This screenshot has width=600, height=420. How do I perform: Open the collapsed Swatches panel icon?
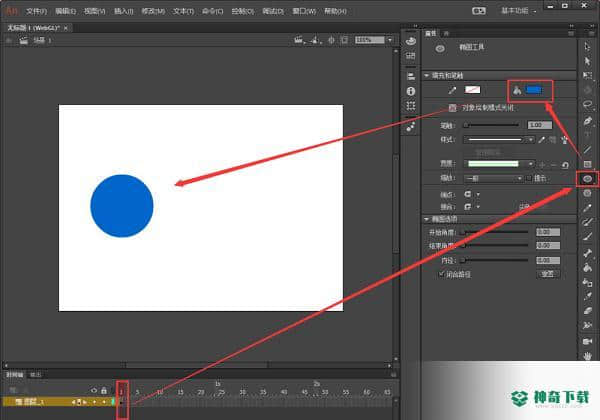point(411,56)
